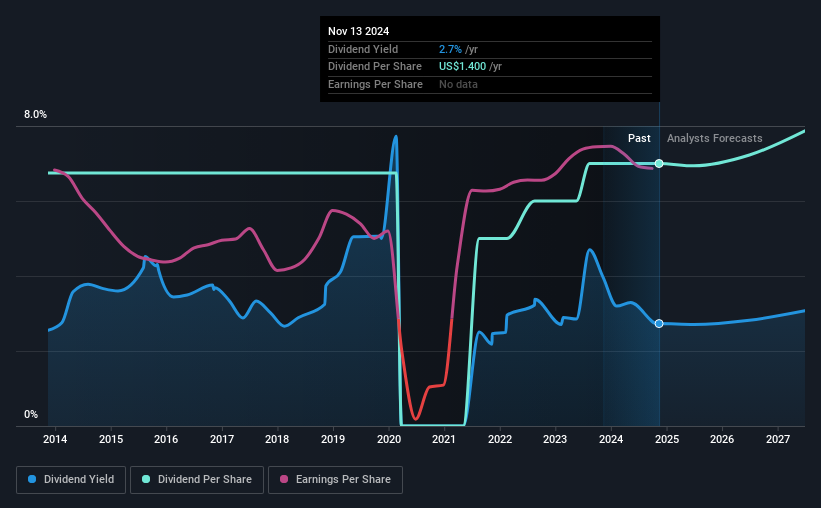Click the 2025 x-axis label
The image size is (821, 508).
coord(667,439)
